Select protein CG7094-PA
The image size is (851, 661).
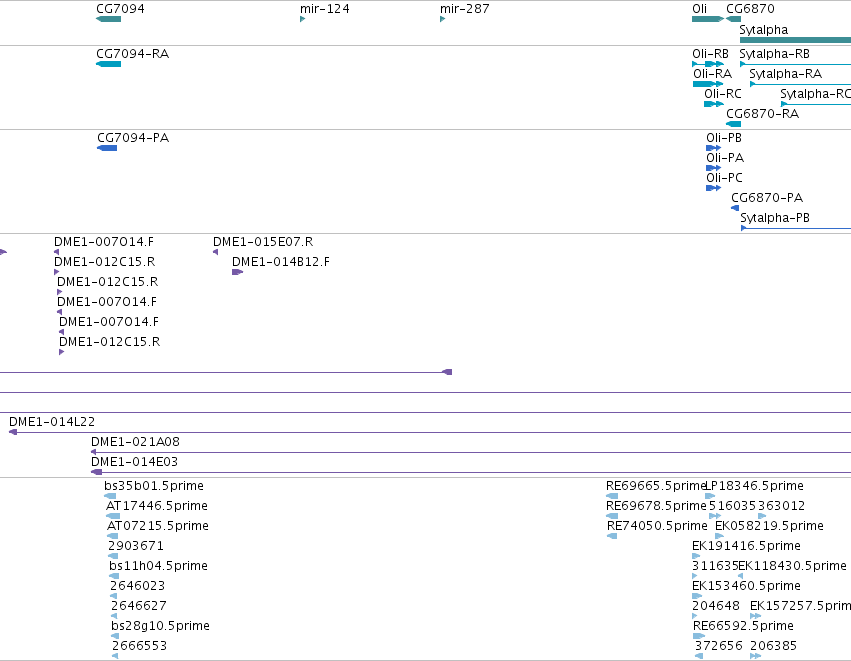click(107, 148)
